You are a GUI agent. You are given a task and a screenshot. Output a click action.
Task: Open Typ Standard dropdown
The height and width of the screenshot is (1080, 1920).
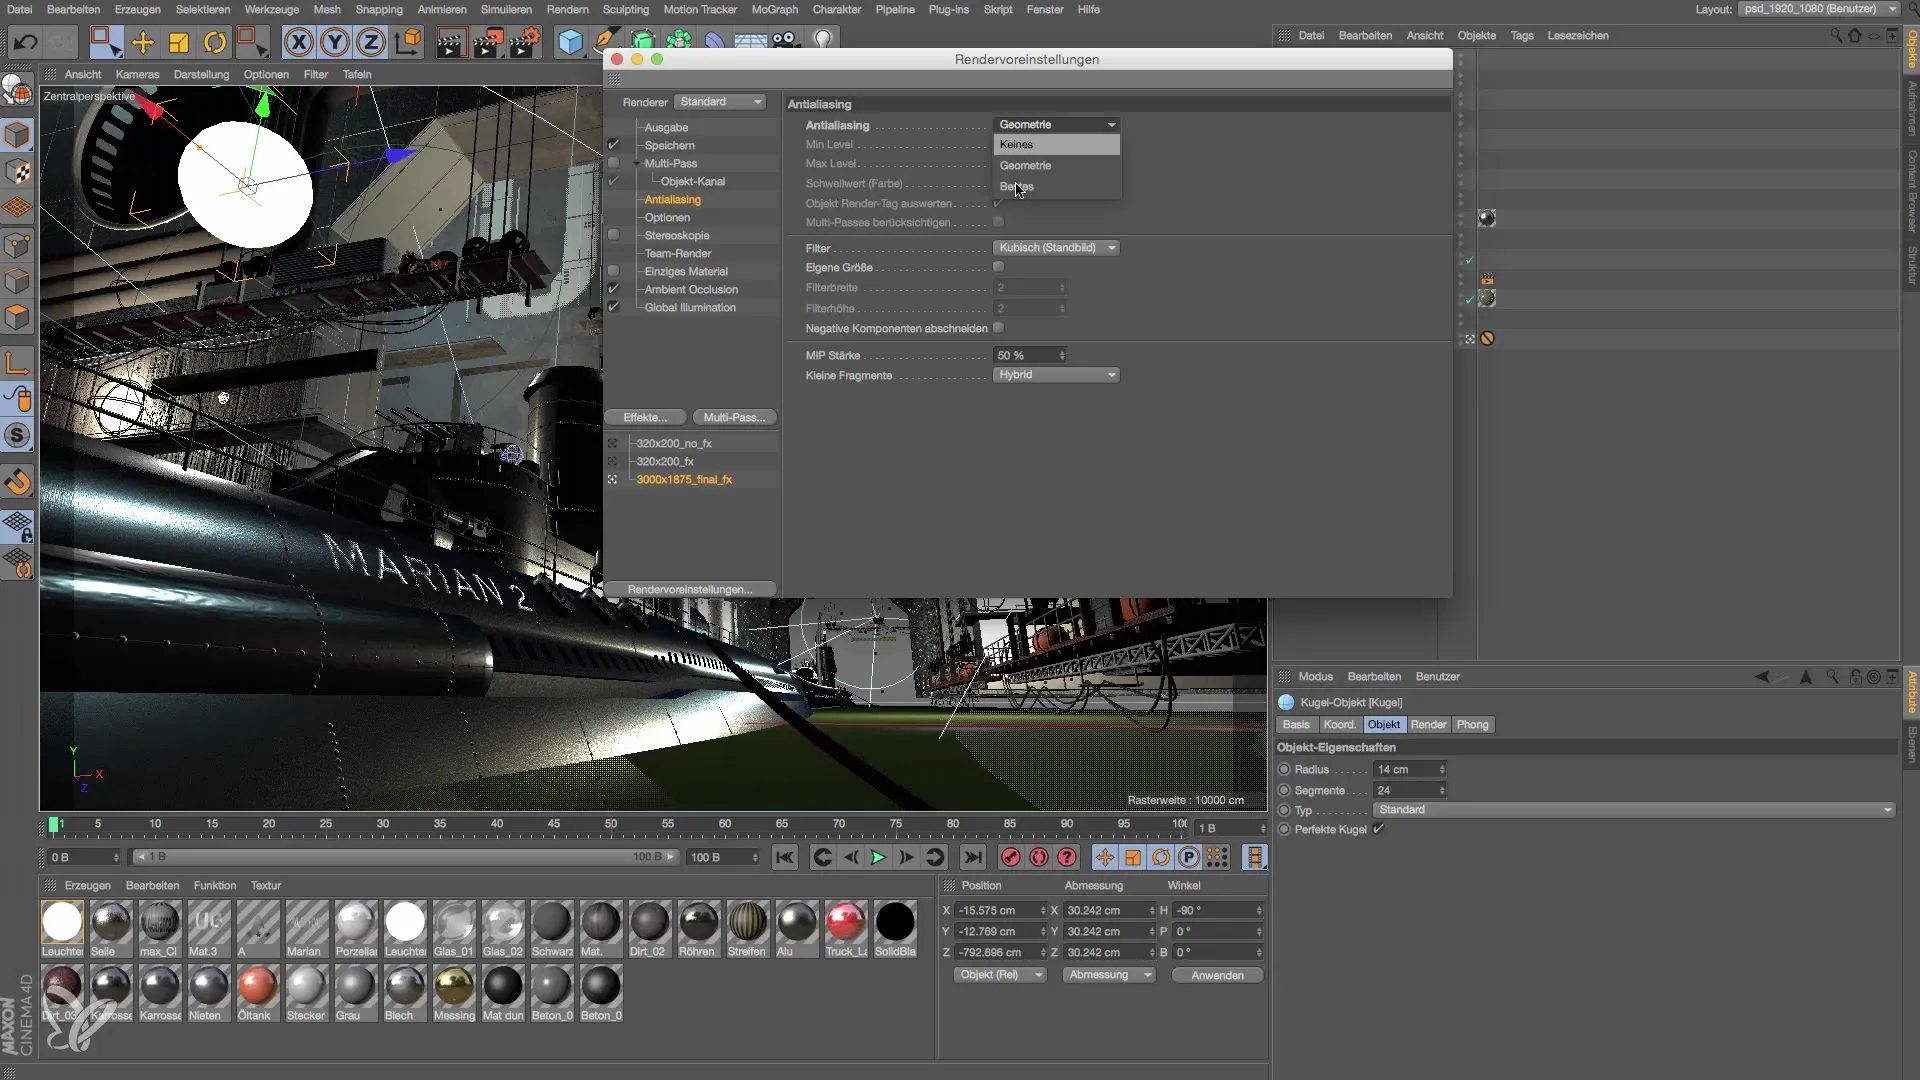(1634, 810)
